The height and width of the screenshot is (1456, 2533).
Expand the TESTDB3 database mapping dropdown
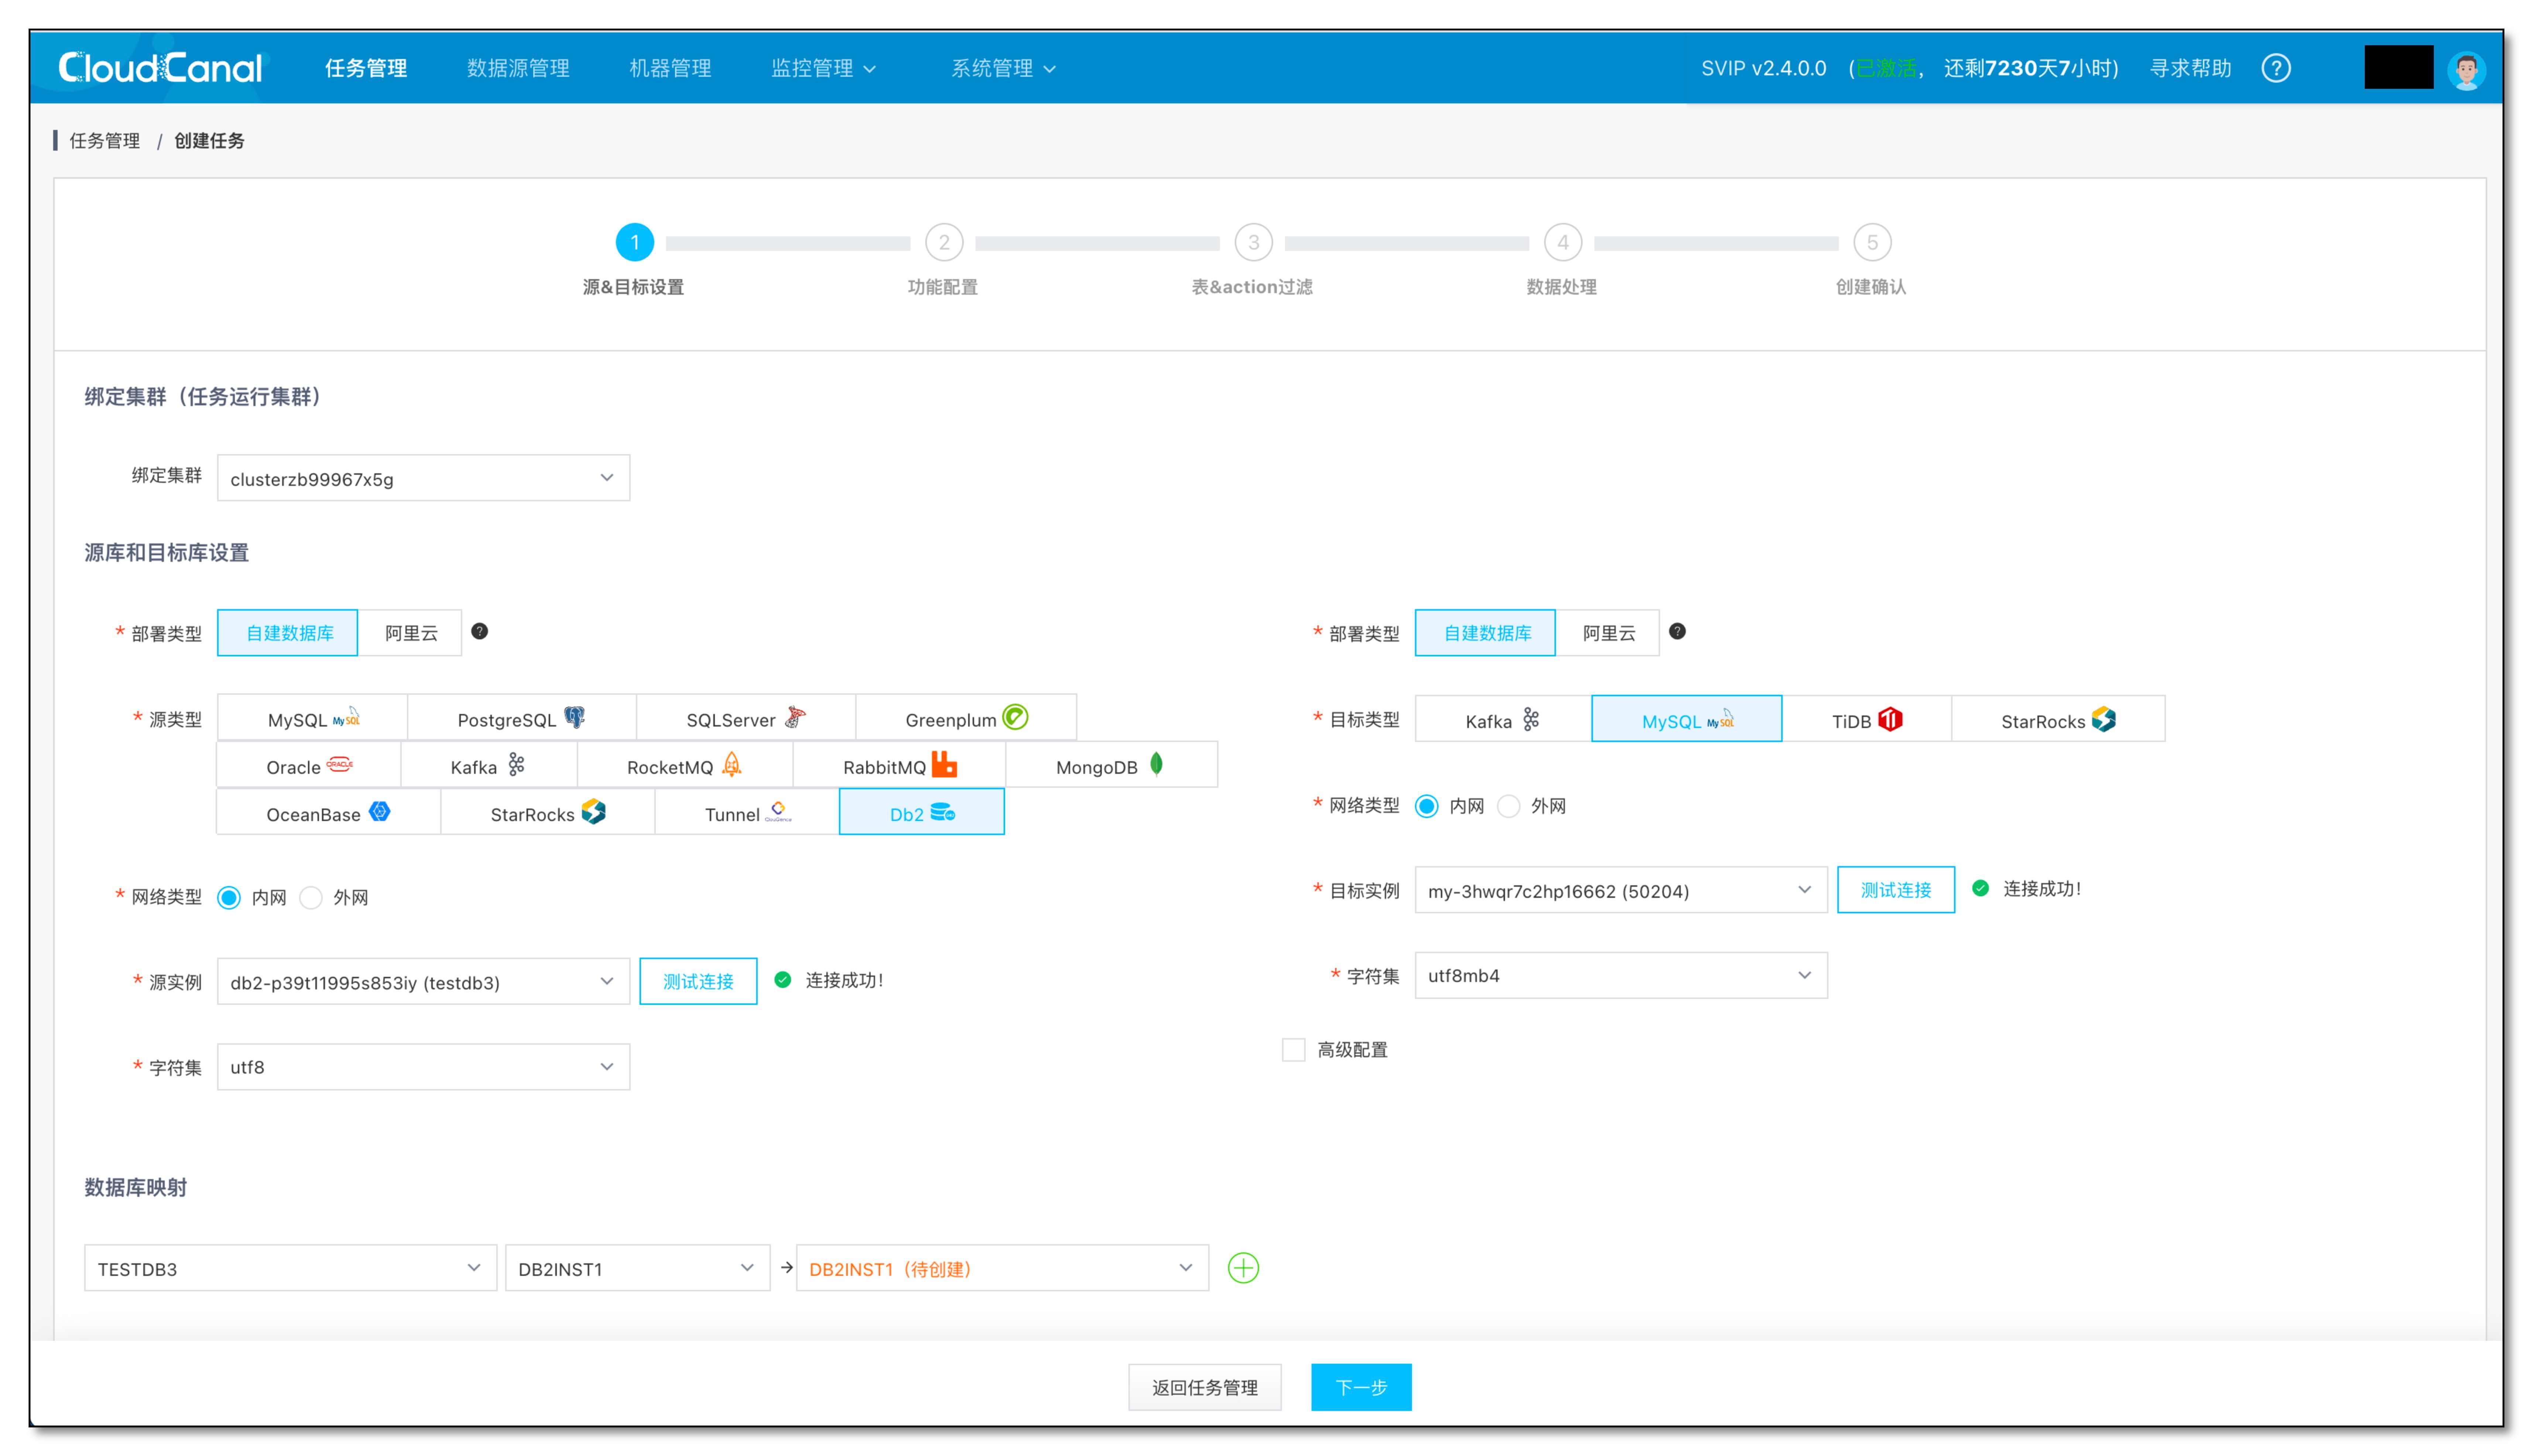(x=290, y=1268)
